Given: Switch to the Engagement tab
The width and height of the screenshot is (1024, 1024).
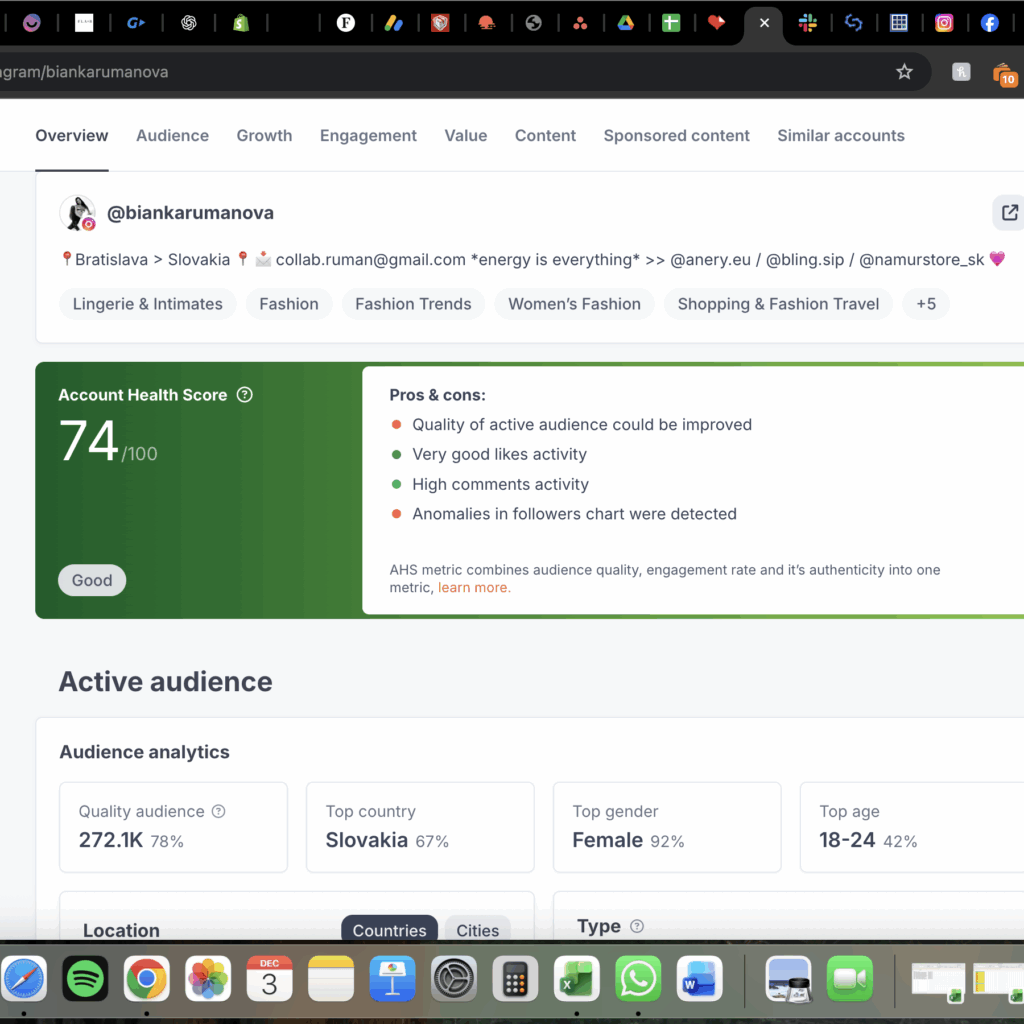Looking at the screenshot, I should (368, 136).
